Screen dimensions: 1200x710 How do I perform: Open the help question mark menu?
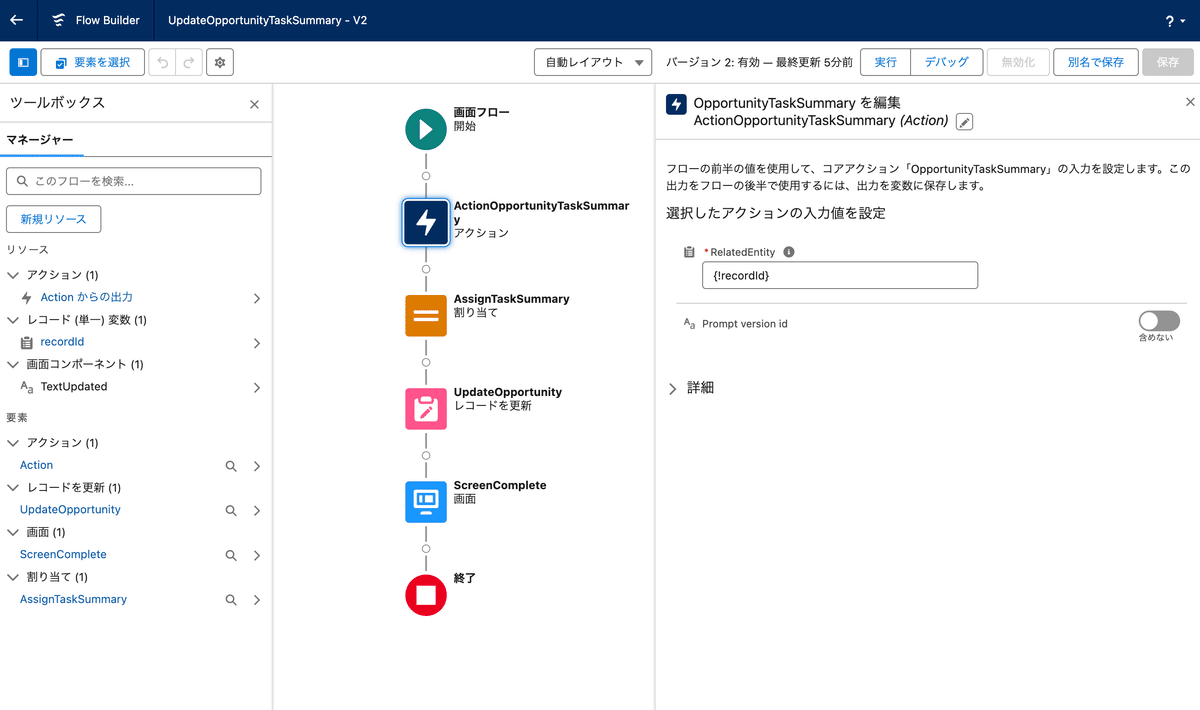(x=1174, y=21)
